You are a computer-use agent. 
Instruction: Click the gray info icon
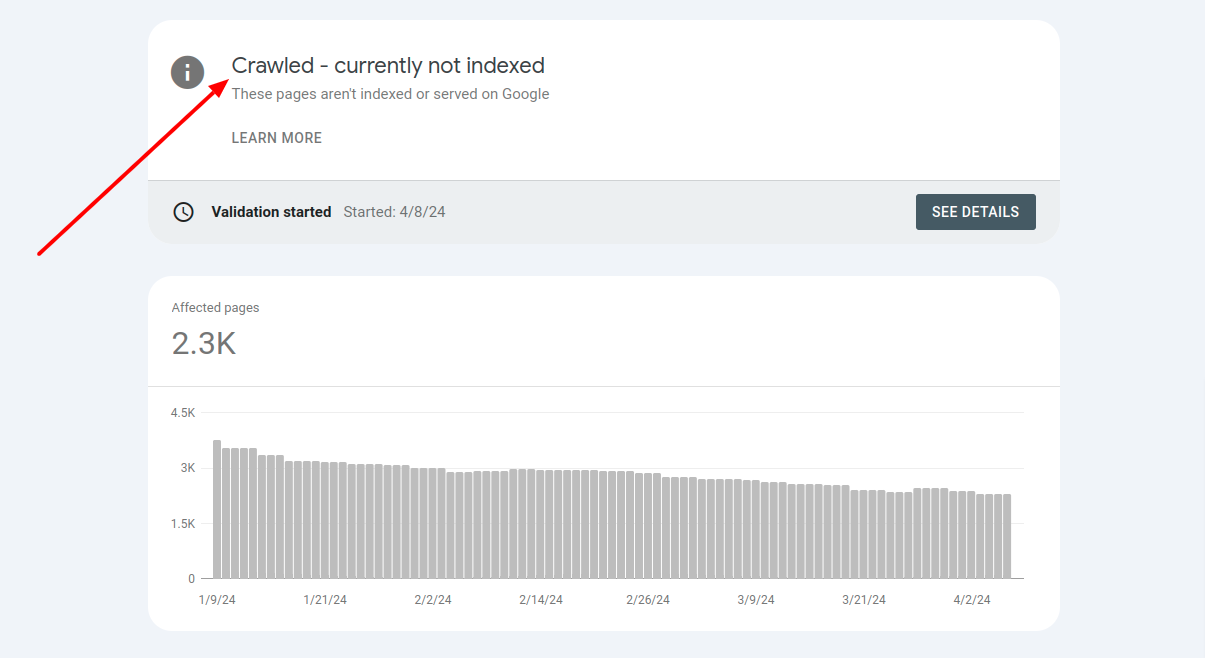(188, 72)
